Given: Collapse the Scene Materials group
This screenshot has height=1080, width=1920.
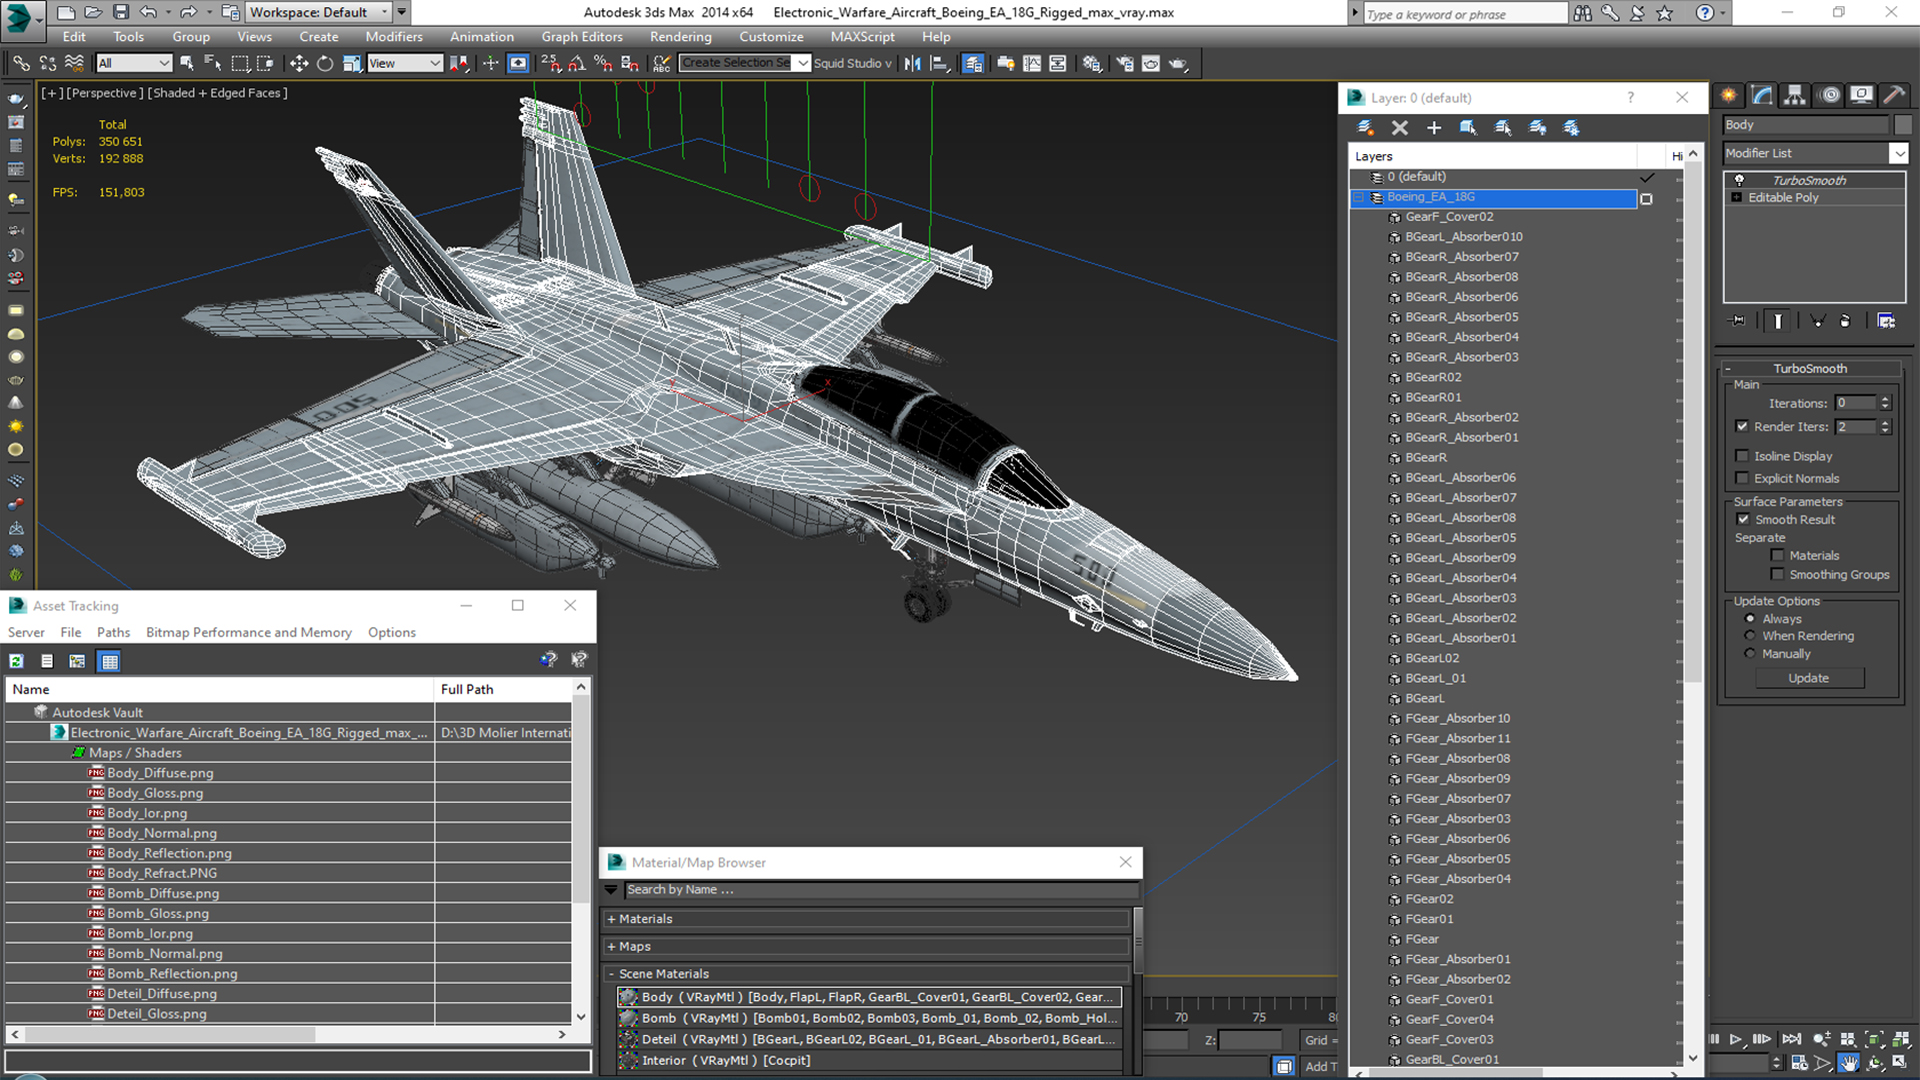Looking at the screenshot, I should [x=611, y=974].
